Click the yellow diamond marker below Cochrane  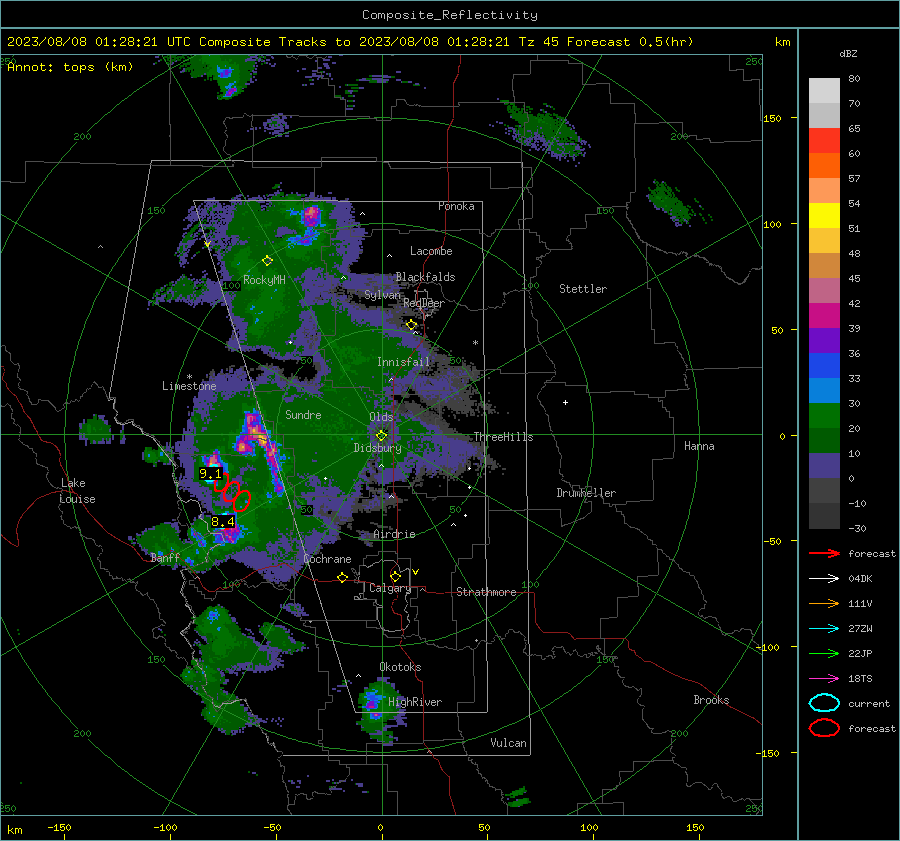coord(342,577)
